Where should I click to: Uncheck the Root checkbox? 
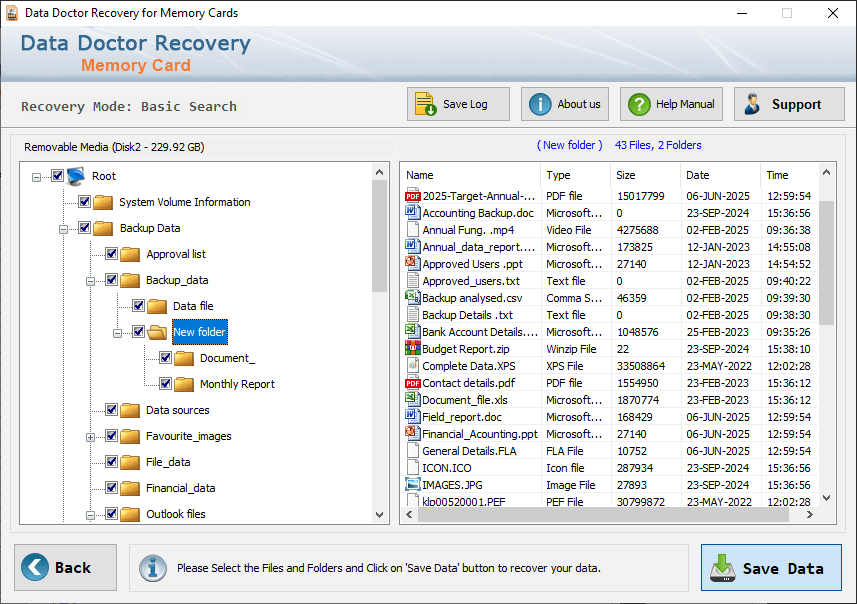(57, 175)
